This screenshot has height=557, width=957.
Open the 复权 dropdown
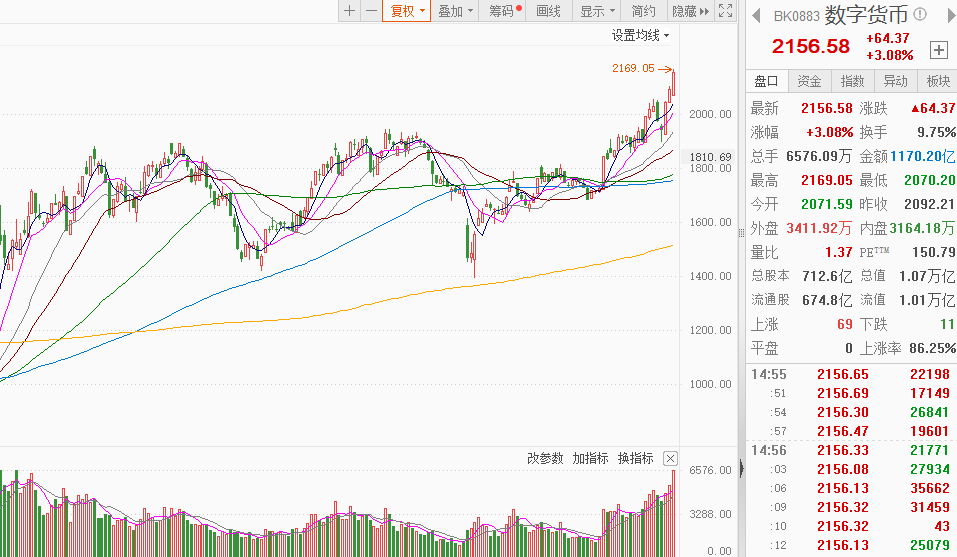click(408, 11)
